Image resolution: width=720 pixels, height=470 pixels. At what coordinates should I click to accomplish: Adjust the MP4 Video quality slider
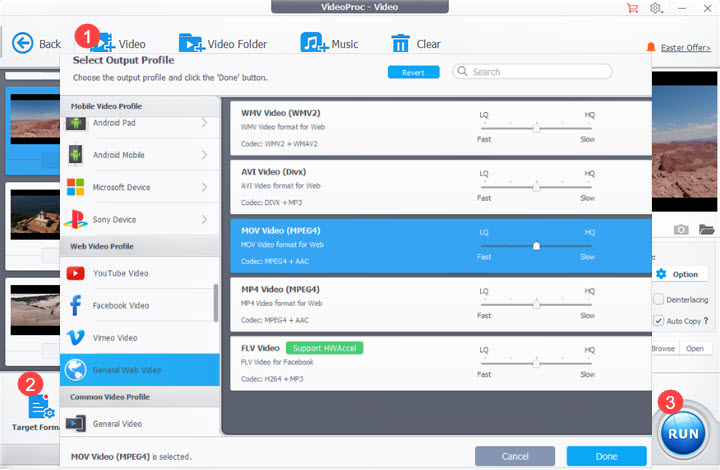click(x=536, y=304)
